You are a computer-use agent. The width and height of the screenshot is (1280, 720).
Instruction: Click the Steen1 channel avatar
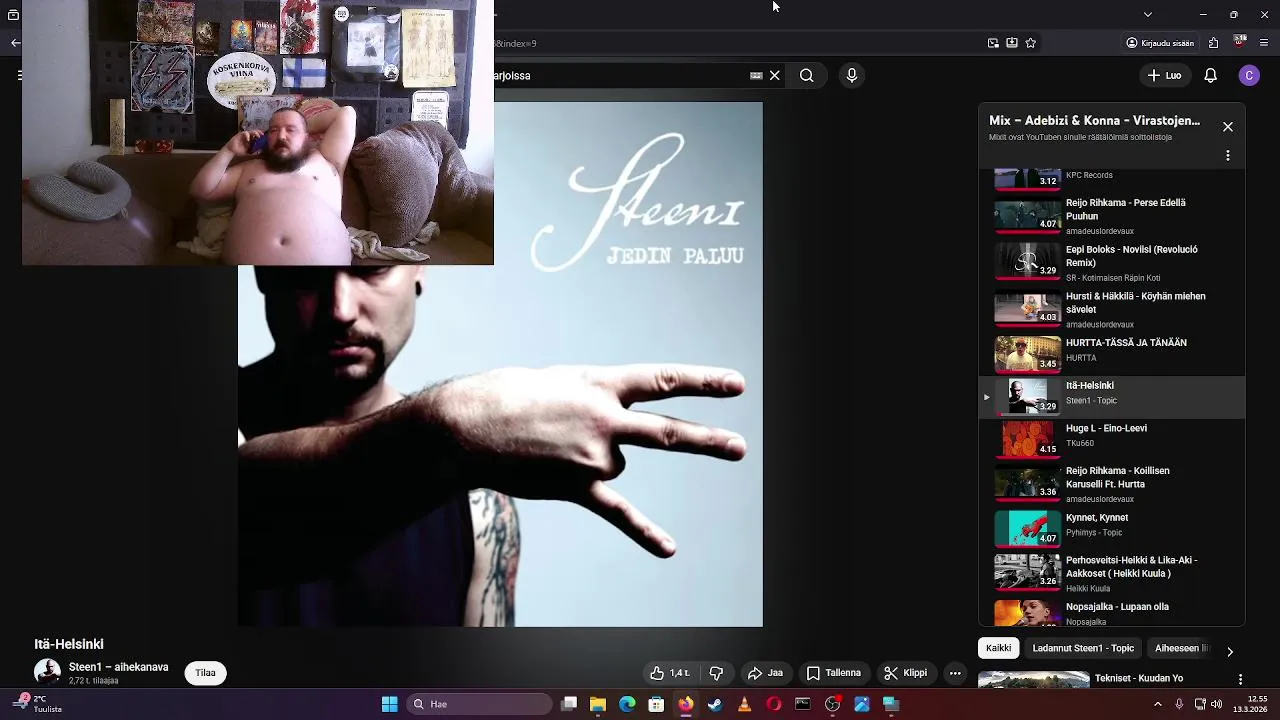[x=47, y=672]
